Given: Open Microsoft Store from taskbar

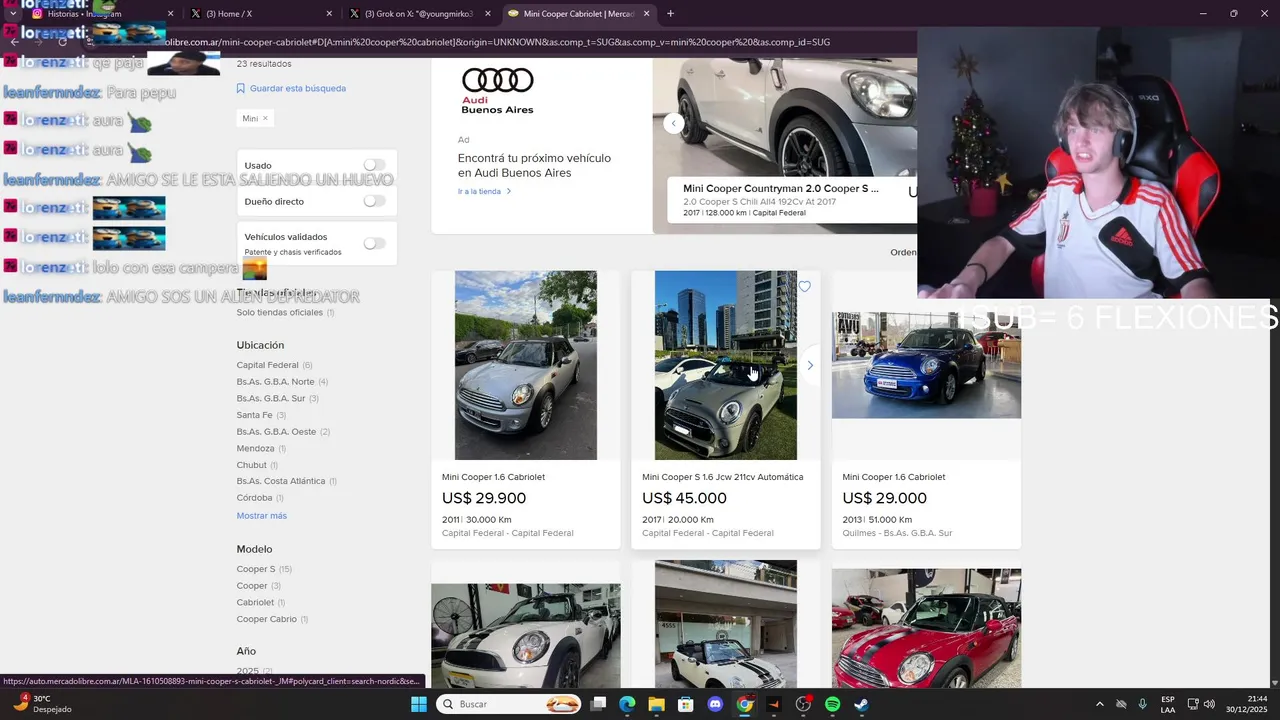Looking at the screenshot, I should [x=685, y=704].
